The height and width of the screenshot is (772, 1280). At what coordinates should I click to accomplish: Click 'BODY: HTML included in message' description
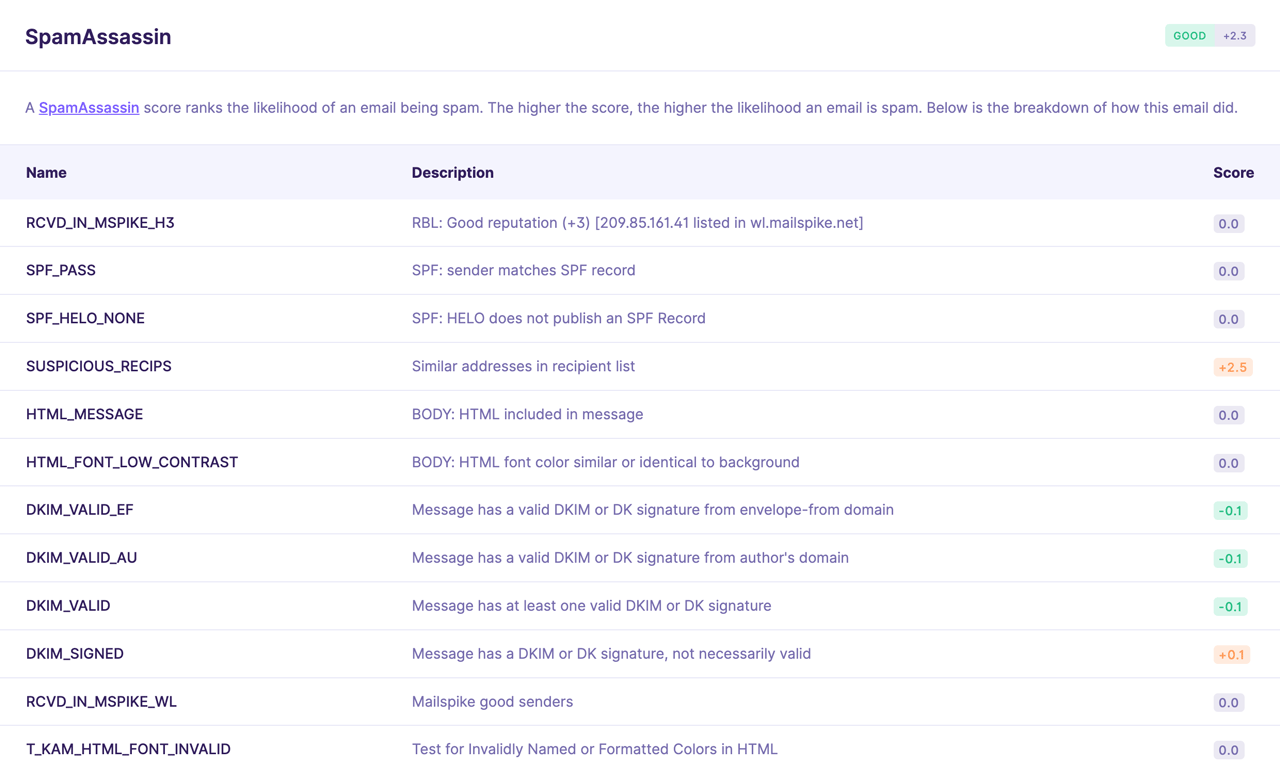coord(528,414)
